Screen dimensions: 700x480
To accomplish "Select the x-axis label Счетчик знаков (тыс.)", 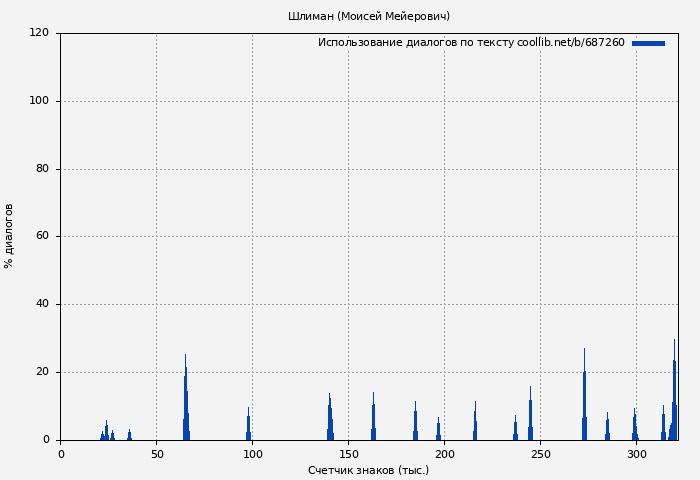I will pos(368,470).
